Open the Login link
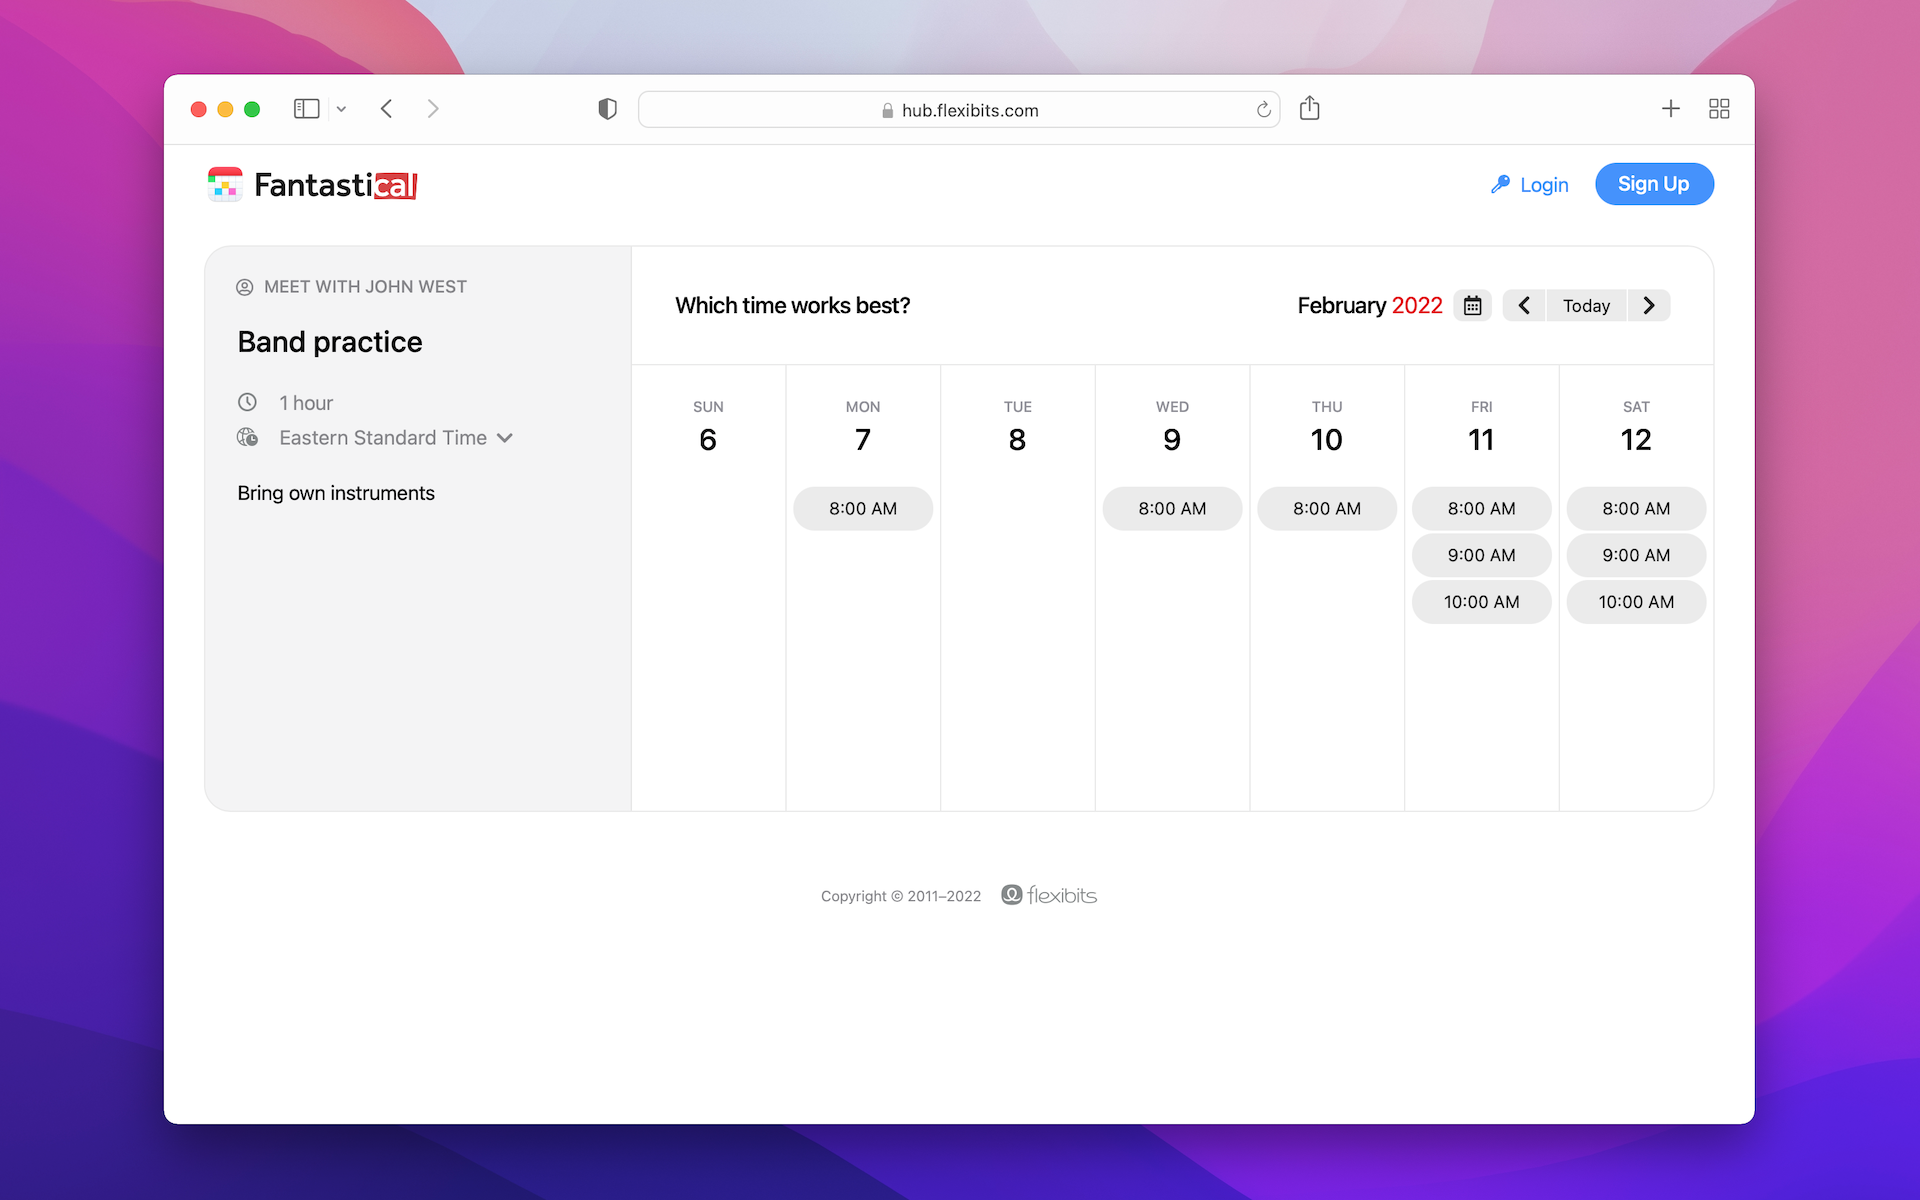Image resolution: width=1920 pixels, height=1200 pixels. 1530,185
